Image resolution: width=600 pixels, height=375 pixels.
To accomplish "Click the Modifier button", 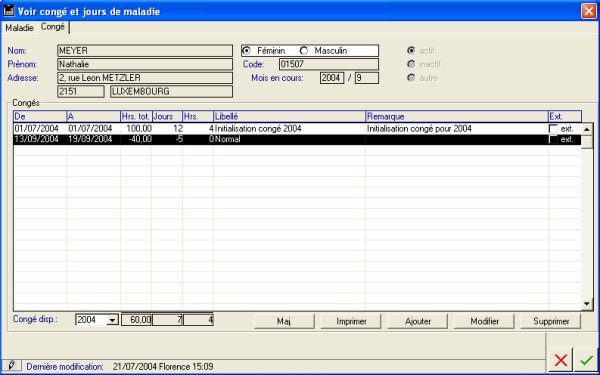I will pos(484,321).
